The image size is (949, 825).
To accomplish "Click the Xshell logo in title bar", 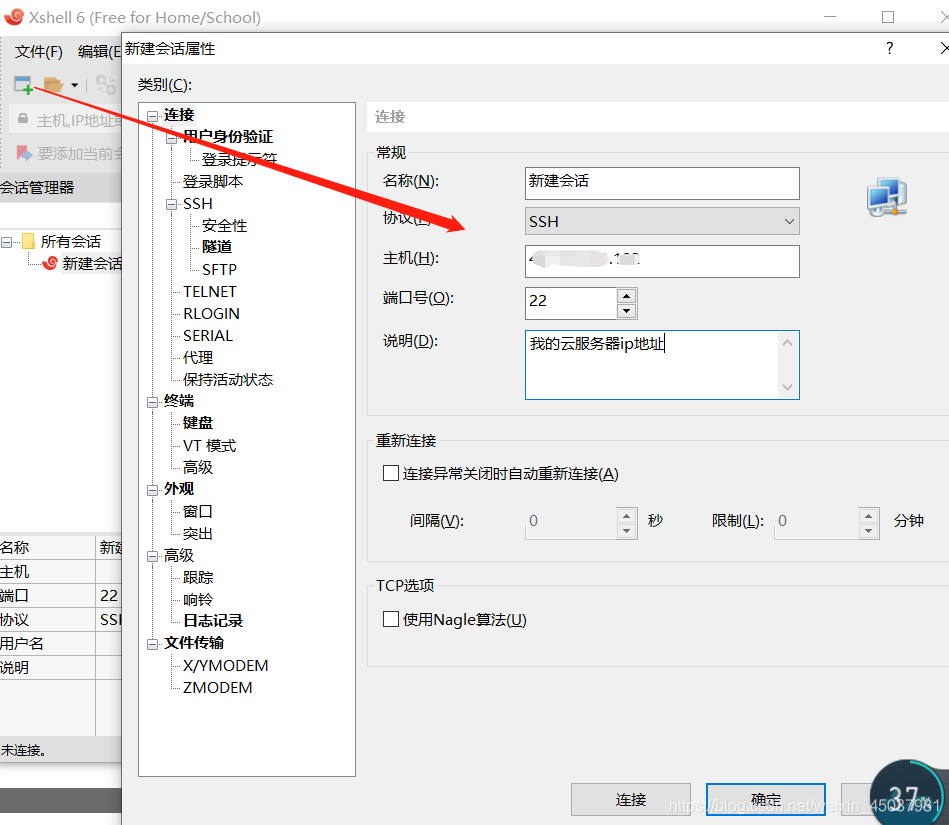I will (x=13, y=16).
